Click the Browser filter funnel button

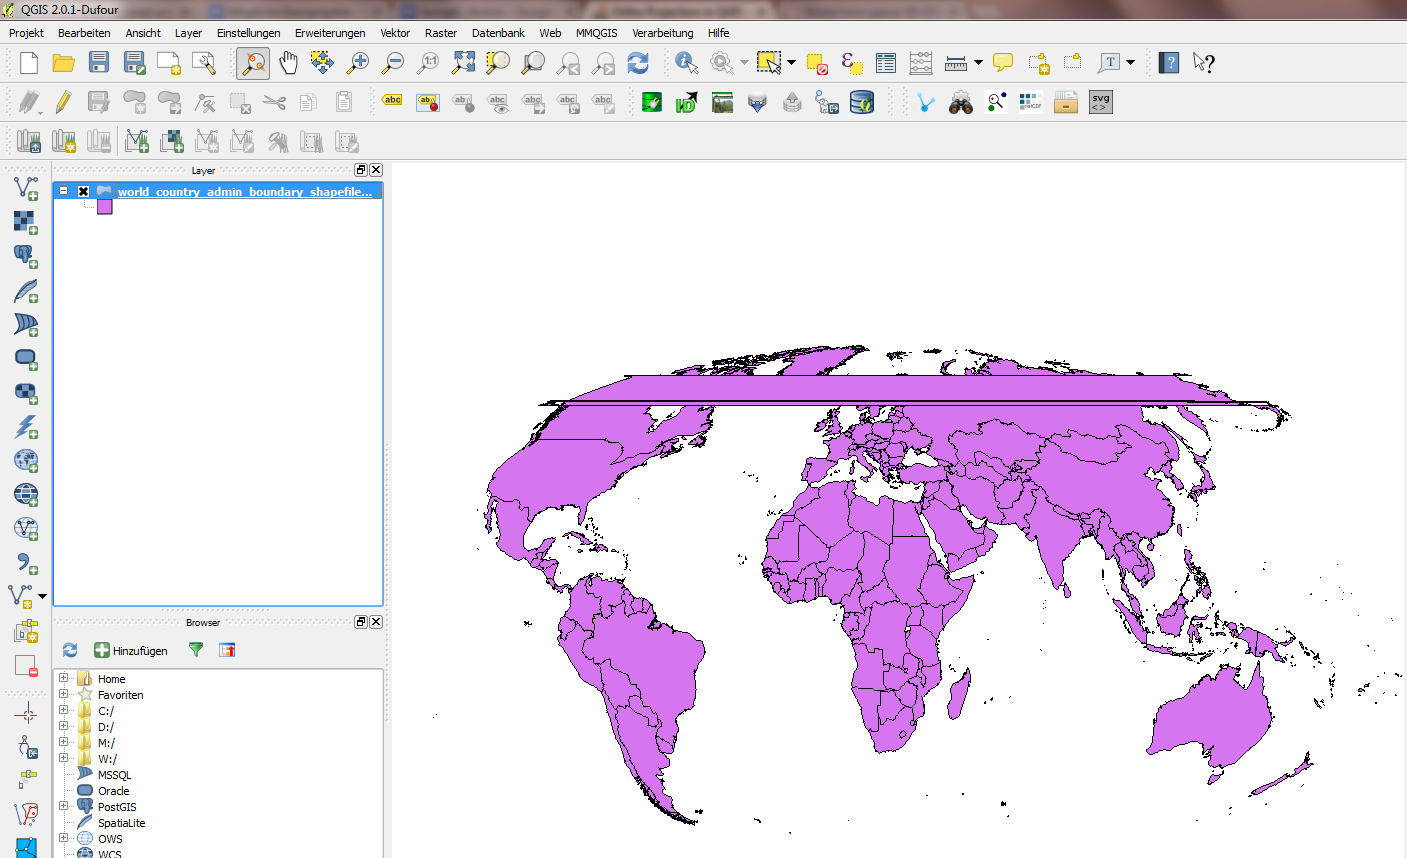coord(196,650)
